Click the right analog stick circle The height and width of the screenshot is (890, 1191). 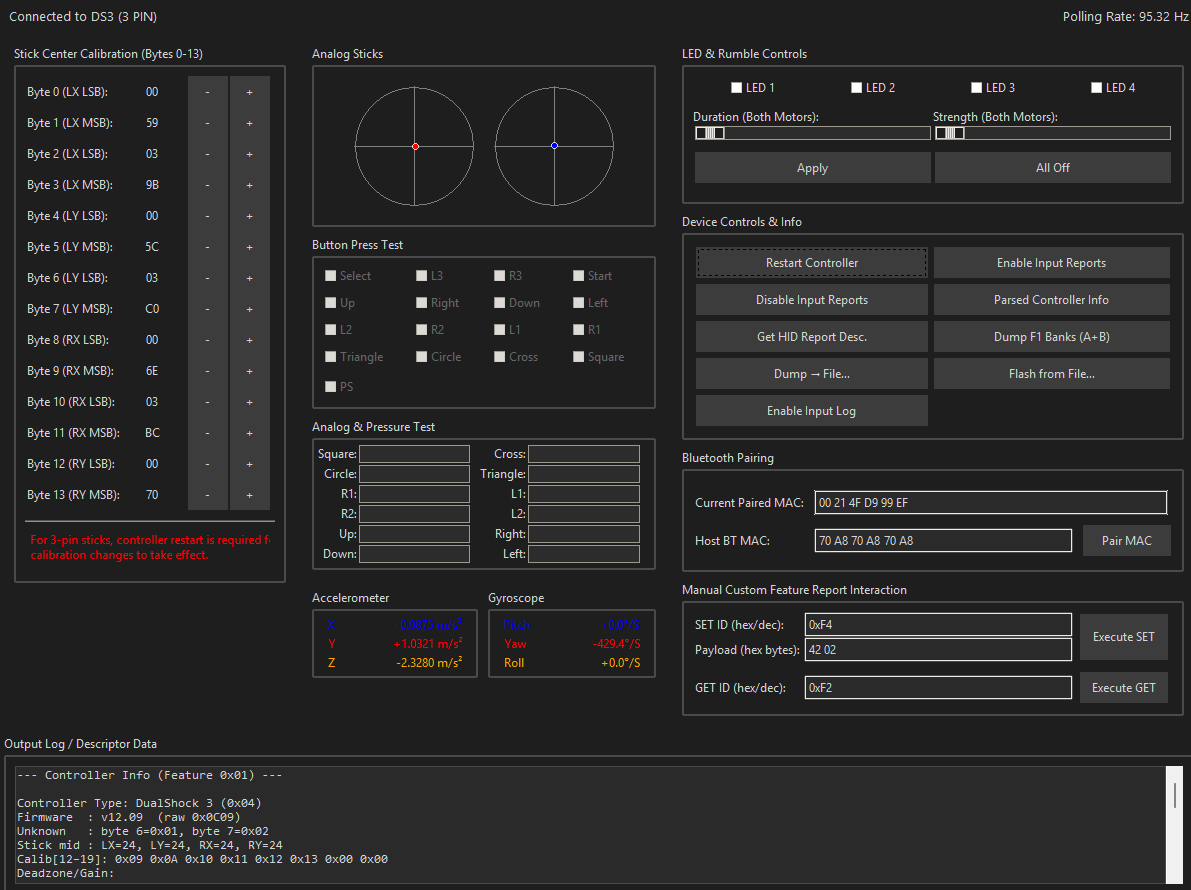pos(554,146)
